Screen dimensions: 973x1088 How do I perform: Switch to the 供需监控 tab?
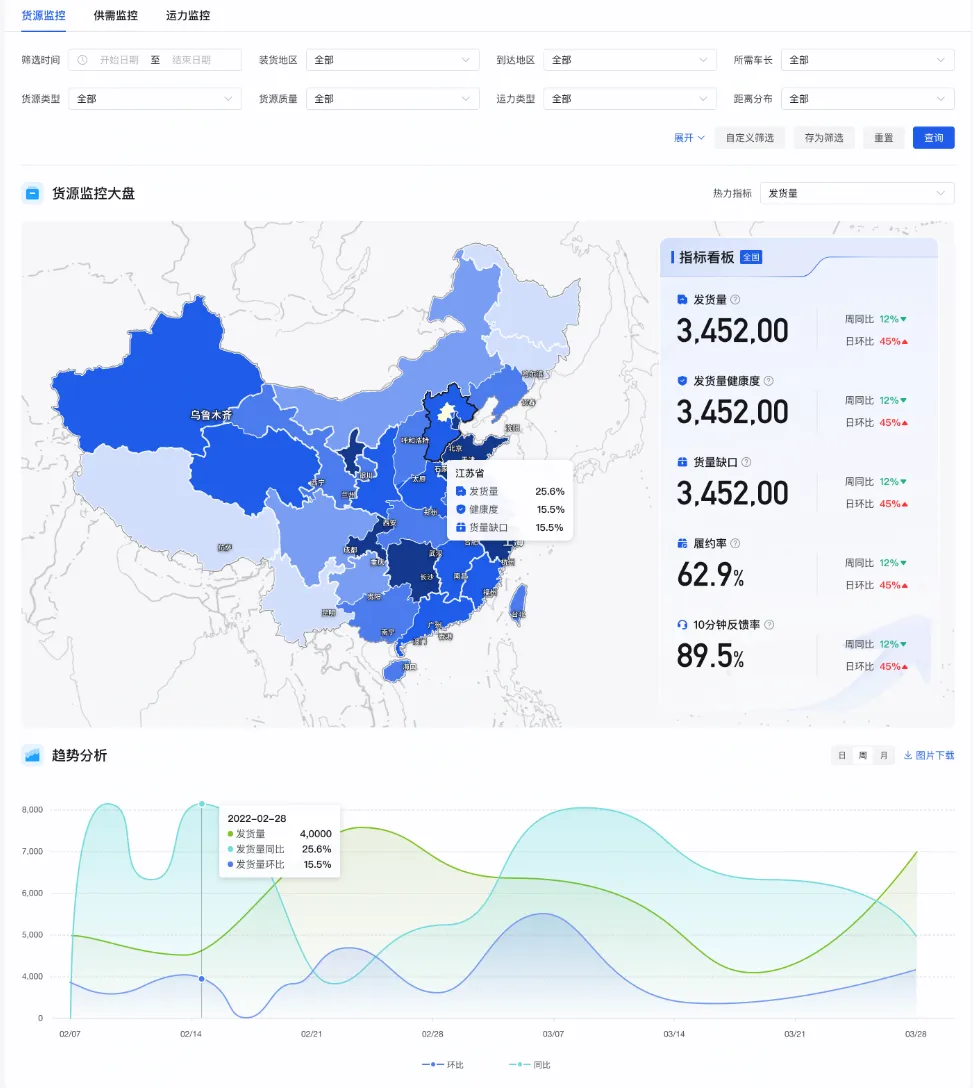point(118,15)
